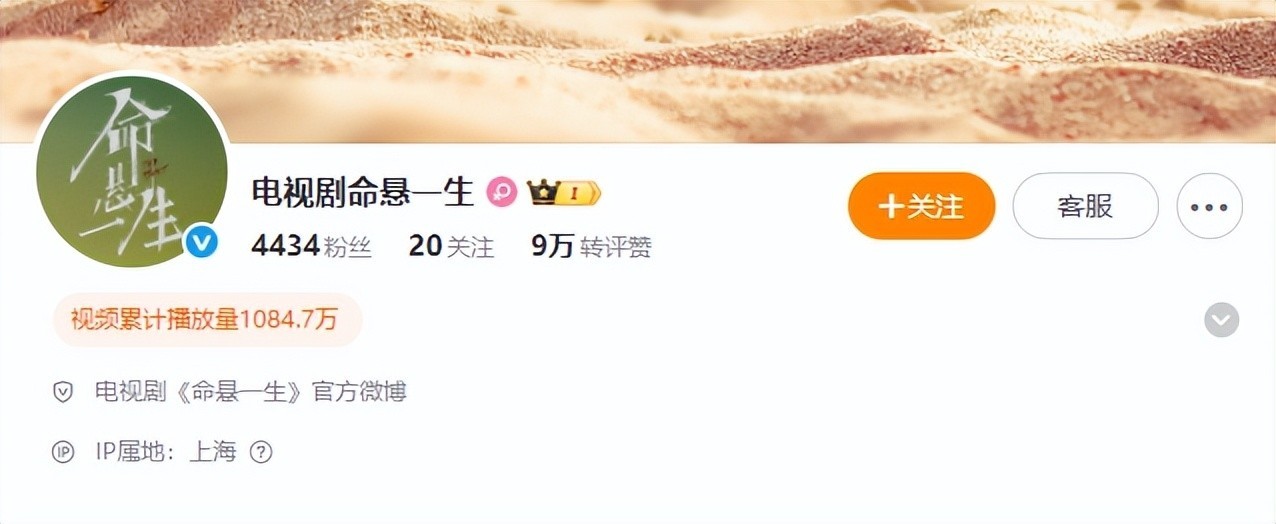Open the 命悬一生 profile avatar
Screen dimensions: 1276x524
(132, 171)
